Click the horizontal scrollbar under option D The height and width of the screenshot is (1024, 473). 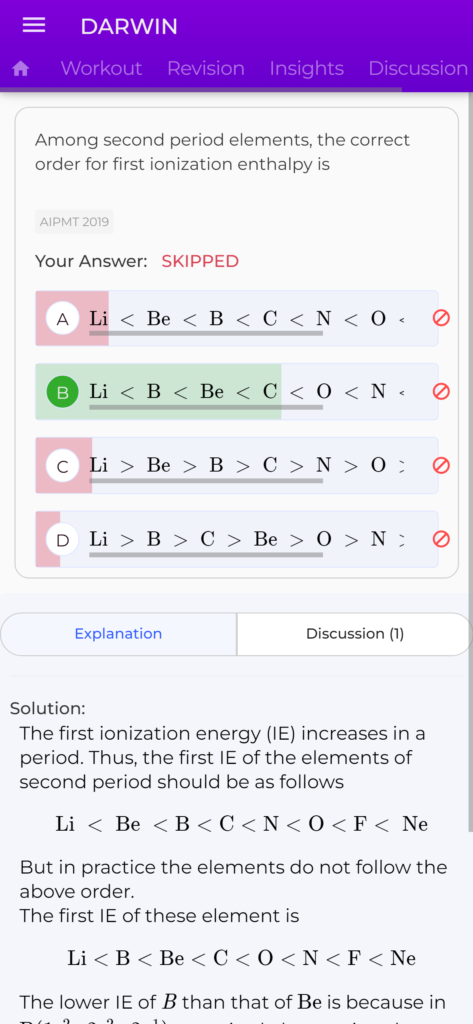coord(206,555)
